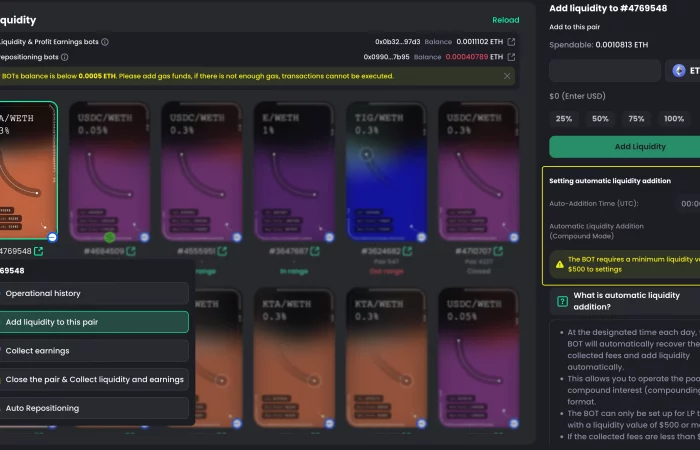Open info icon beside Repositioning bots
This screenshot has height=450, width=700.
click(x=64, y=57)
